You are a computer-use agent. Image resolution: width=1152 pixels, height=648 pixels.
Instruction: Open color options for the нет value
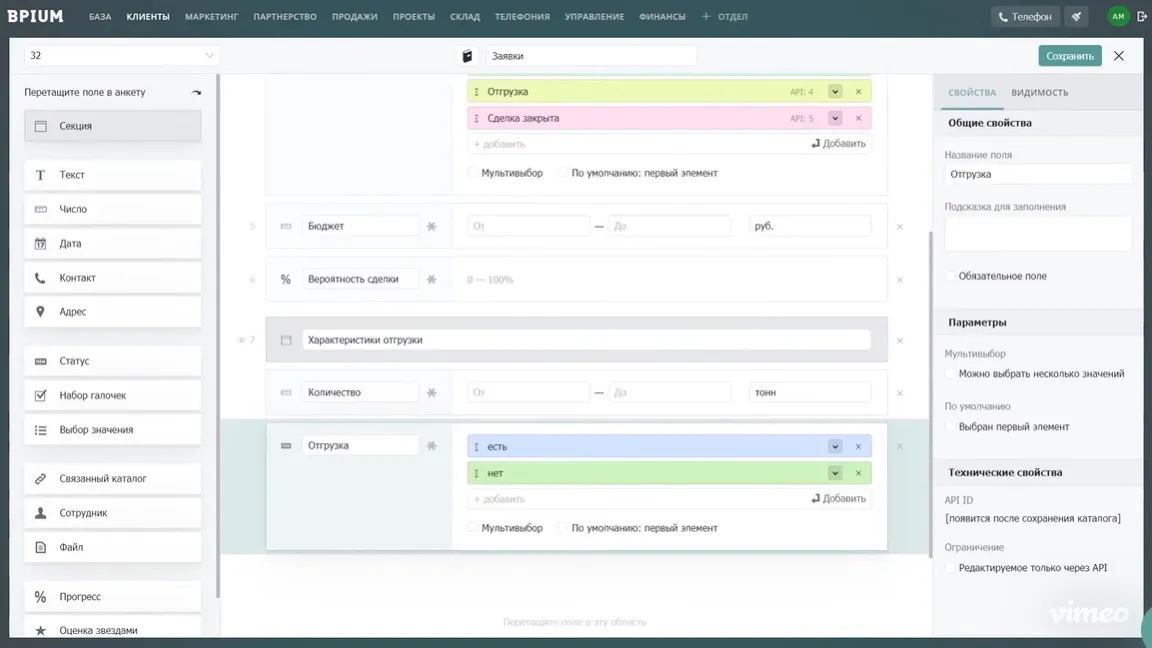(835, 472)
